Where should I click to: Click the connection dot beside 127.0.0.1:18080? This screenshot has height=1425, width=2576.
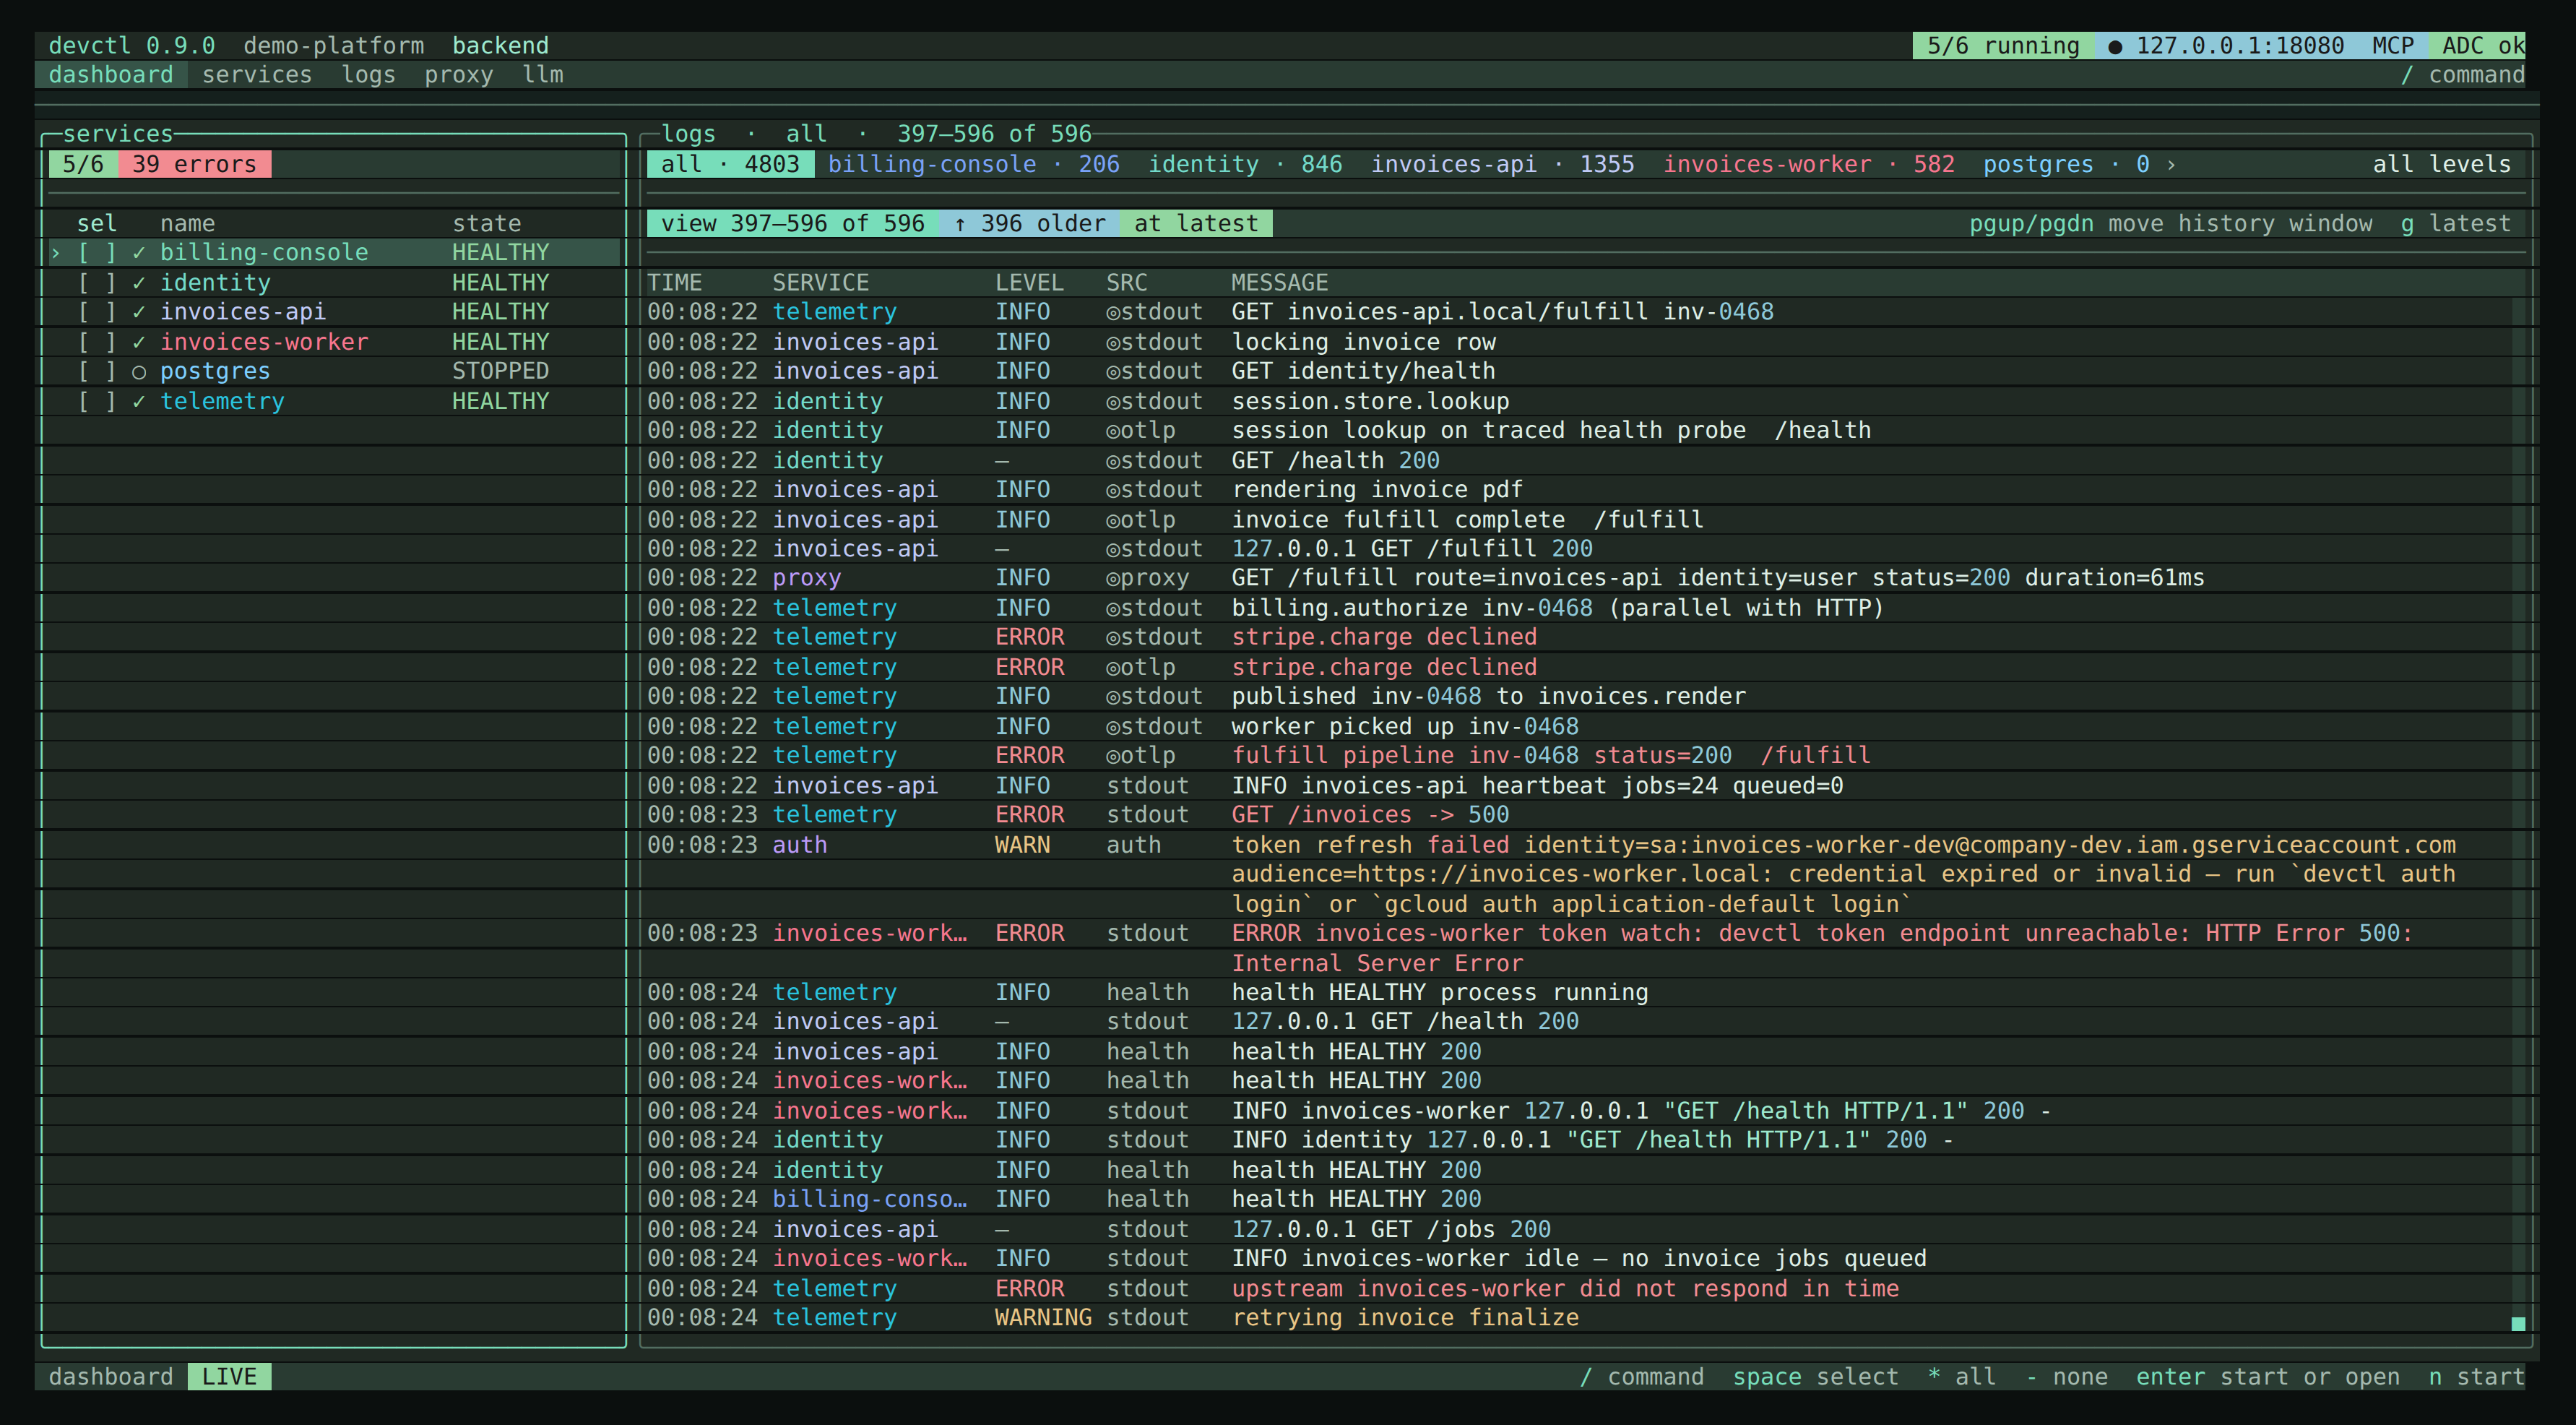pyautogui.click(x=2115, y=46)
